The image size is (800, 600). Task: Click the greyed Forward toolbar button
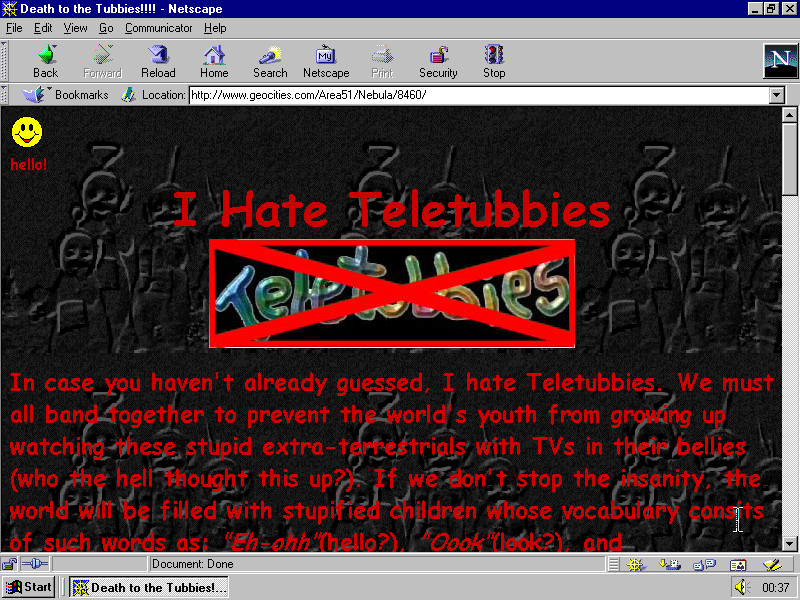(x=103, y=62)
